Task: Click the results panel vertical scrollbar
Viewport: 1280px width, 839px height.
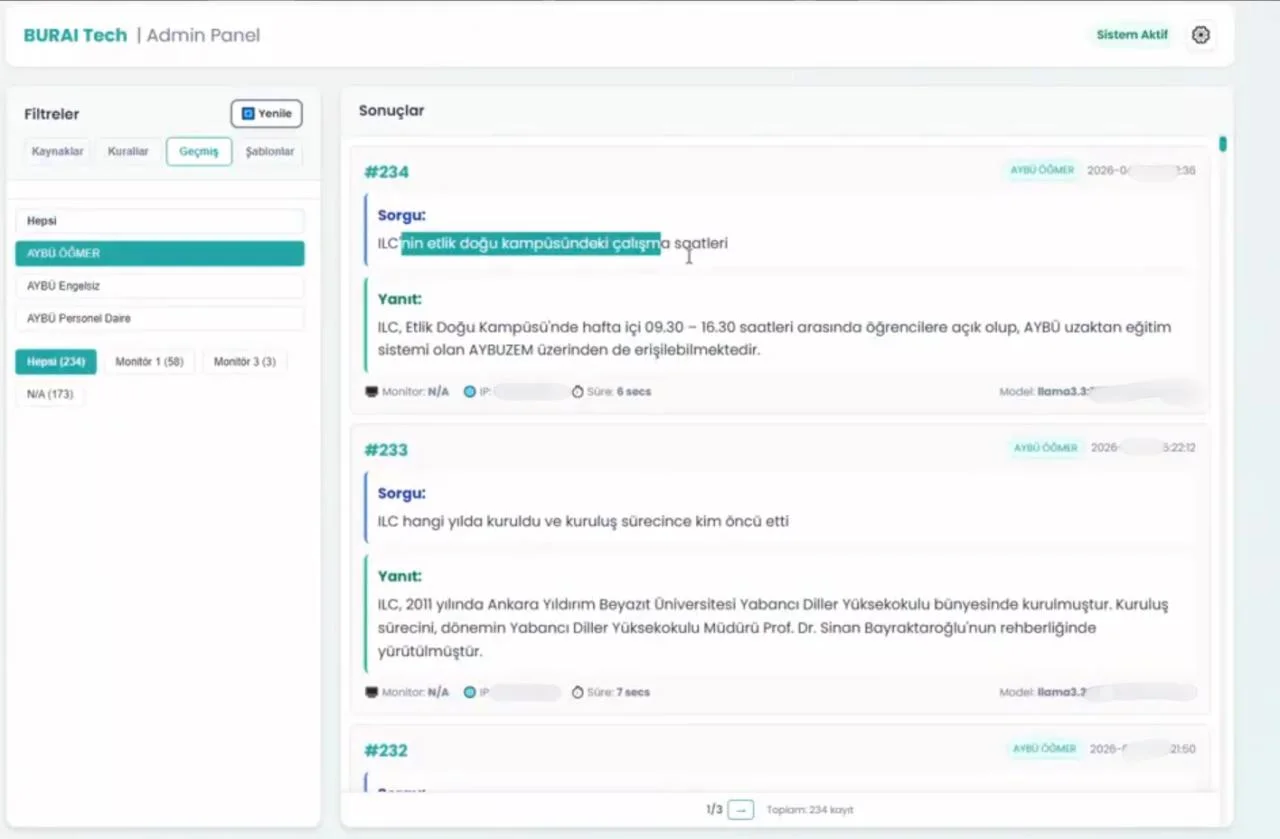Action: click(x=1223, y=144)
